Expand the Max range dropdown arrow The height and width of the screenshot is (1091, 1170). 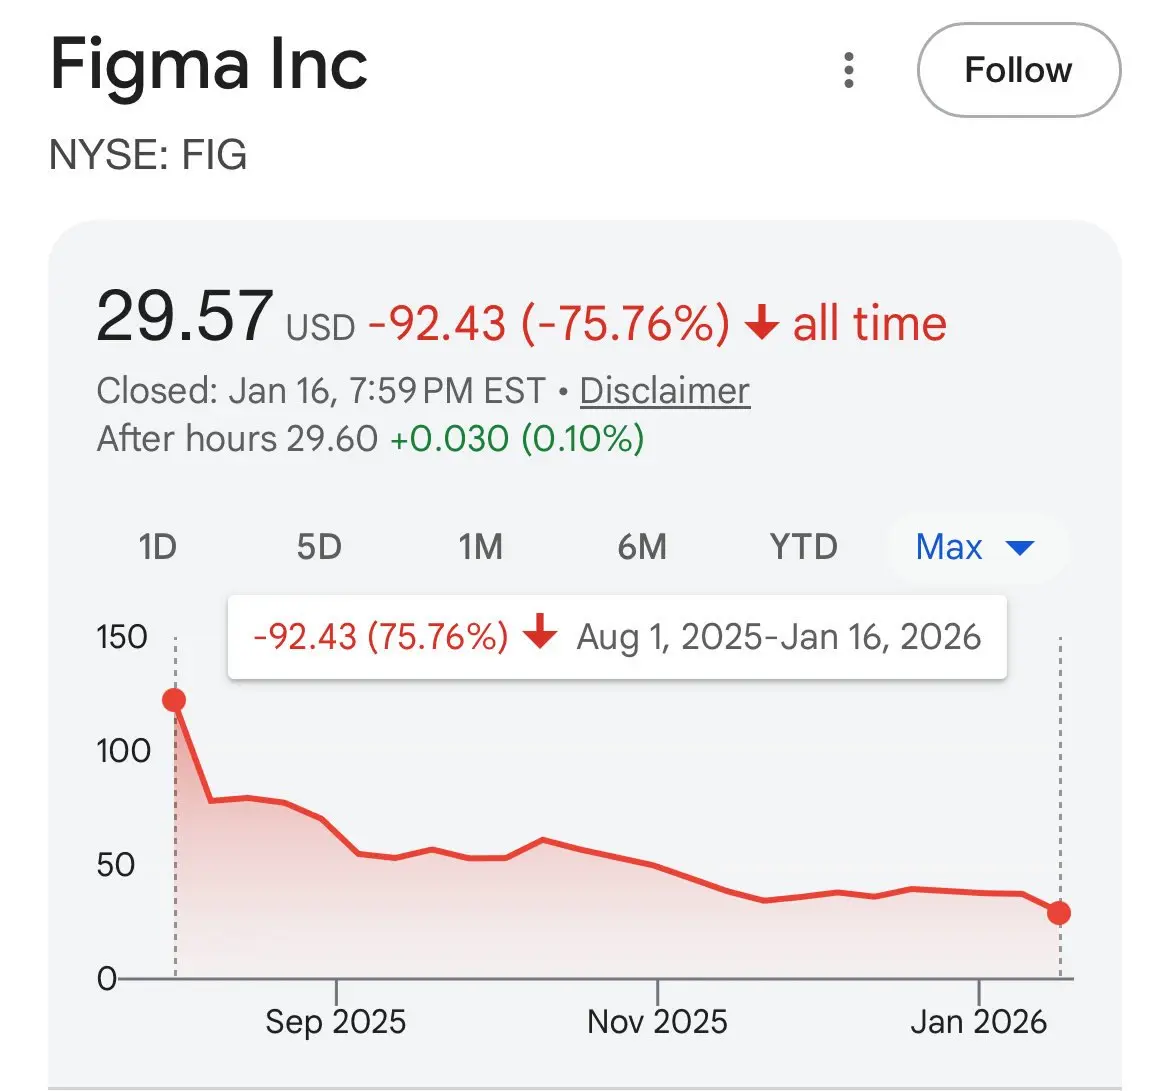[1019, 548]
